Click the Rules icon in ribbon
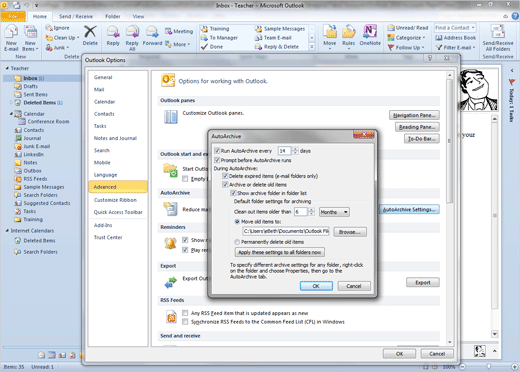Screen dimensions: 520x372 (349, 32)
